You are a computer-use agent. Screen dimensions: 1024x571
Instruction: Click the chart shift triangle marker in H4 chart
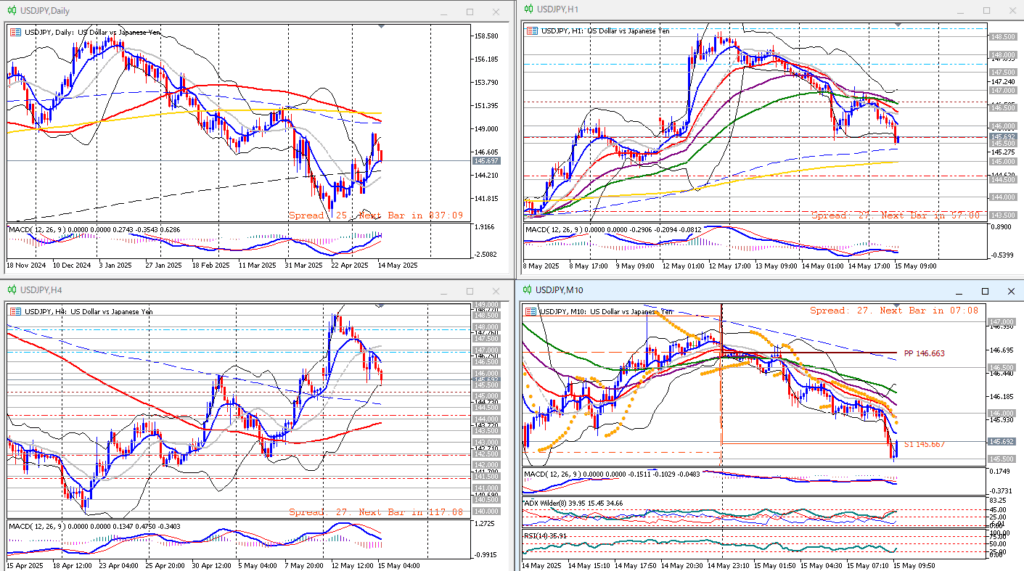[381, 305]
